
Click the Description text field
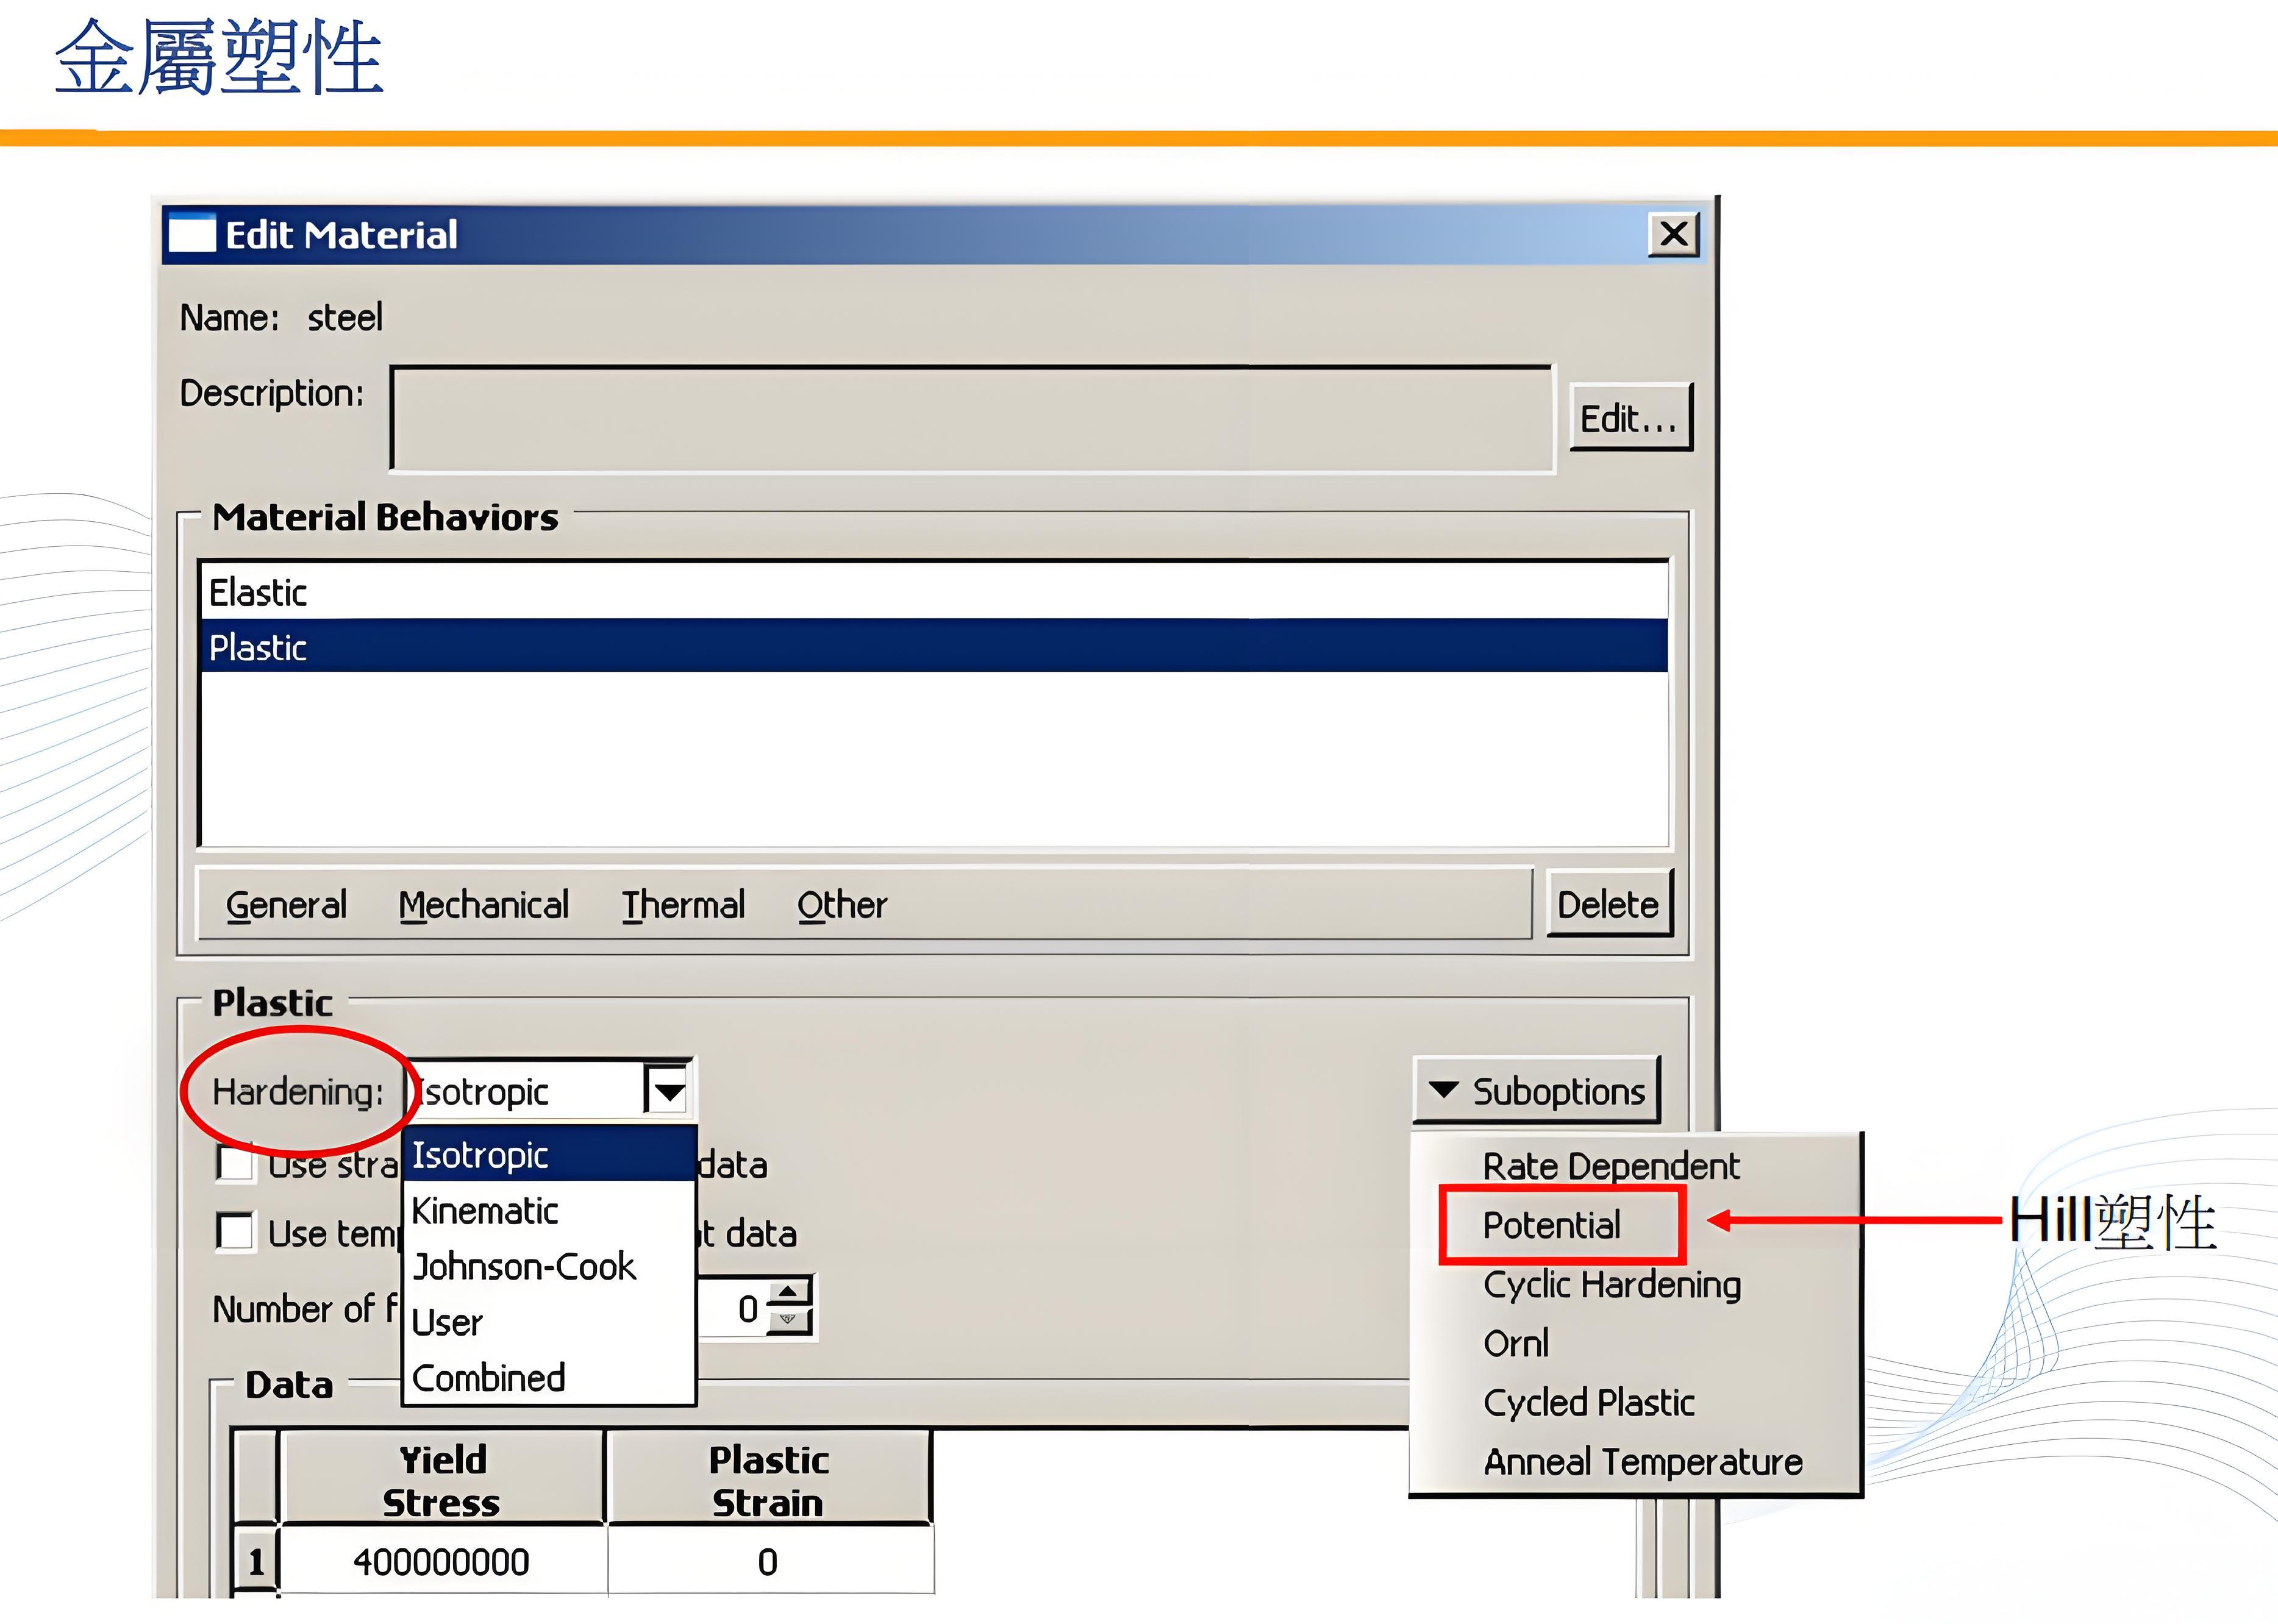[x=970, y=418]
